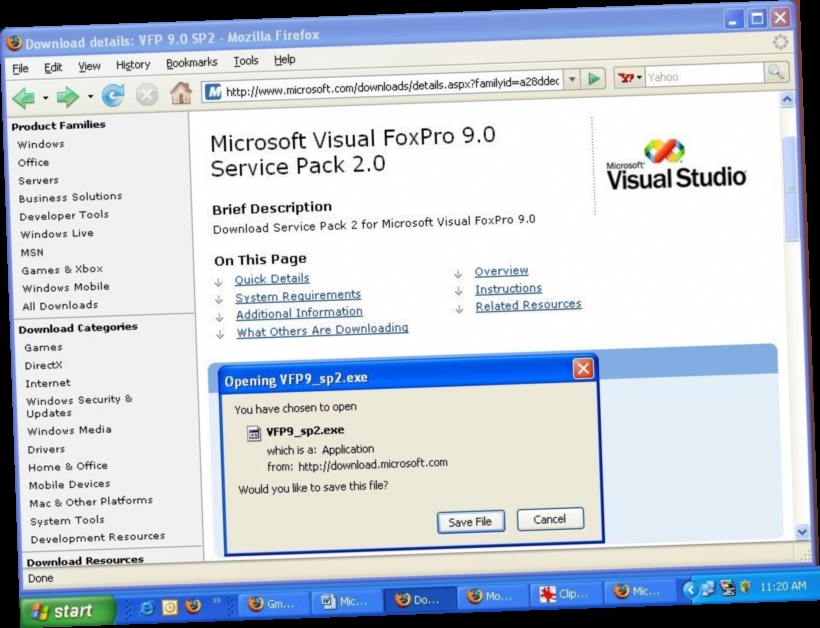Switch to the Word Mic... taskbar window

click(345, 602)
